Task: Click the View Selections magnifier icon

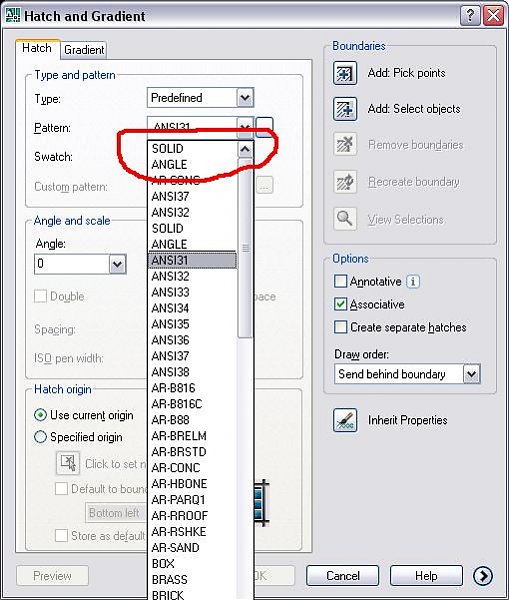Action: tap(345, 219)
